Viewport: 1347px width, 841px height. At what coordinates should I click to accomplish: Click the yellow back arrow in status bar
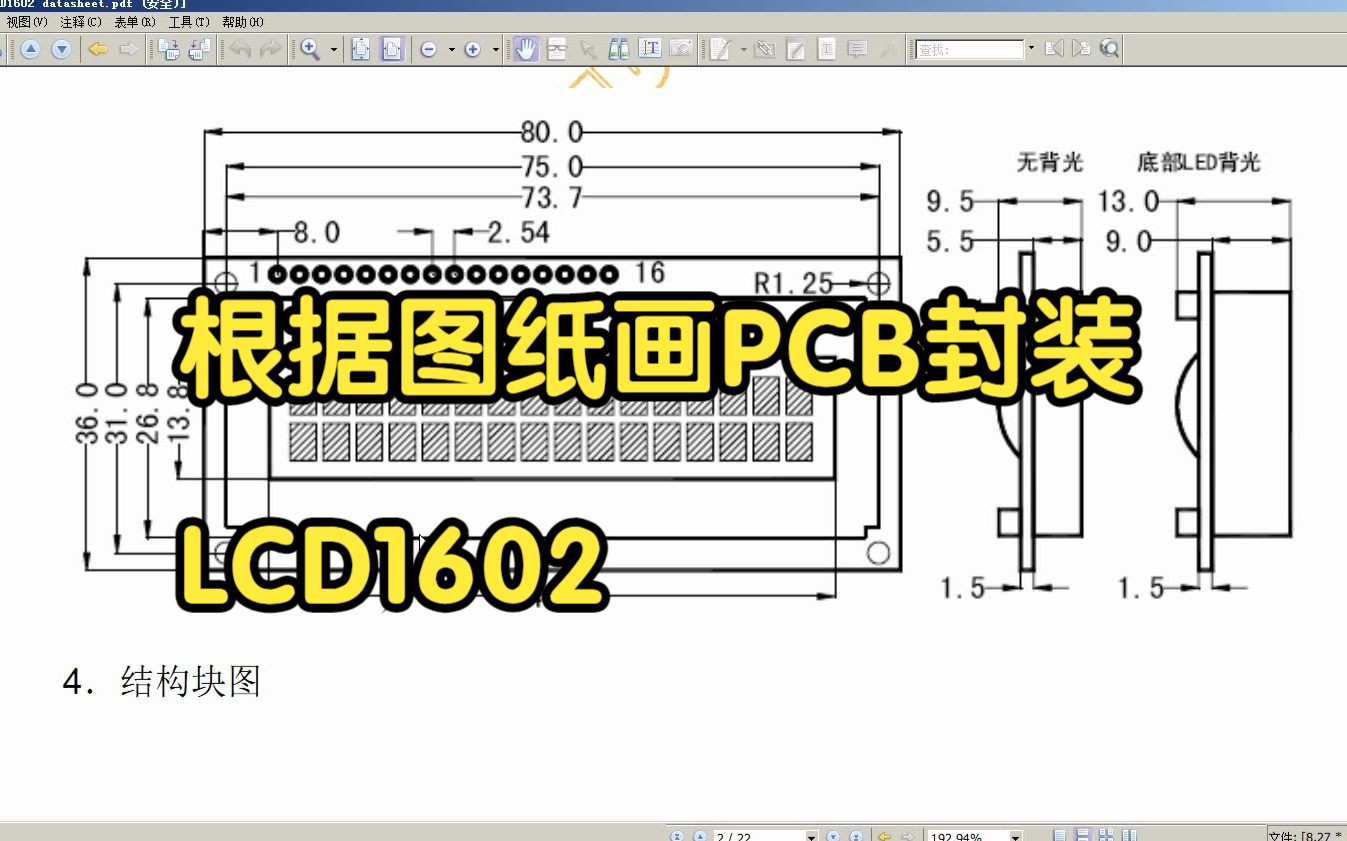point(884,836)
